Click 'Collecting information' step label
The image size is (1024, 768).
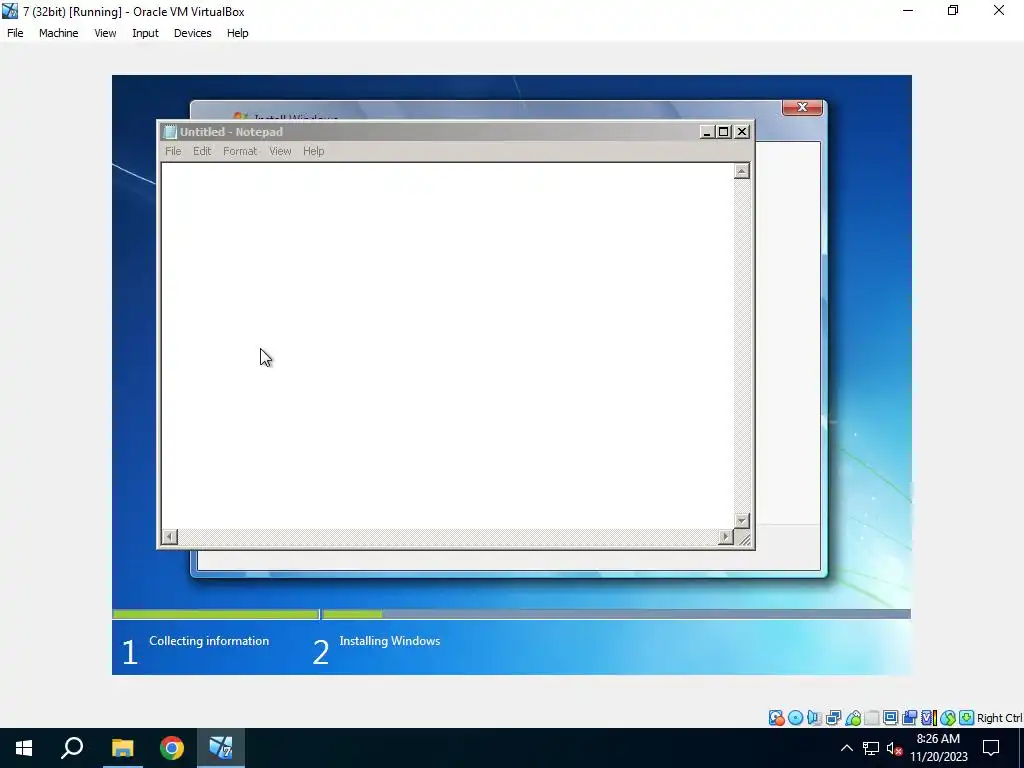tap(209, 641)
